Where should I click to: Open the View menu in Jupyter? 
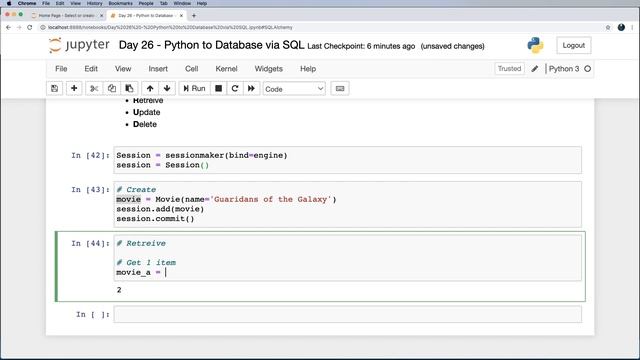pyautogui.click(x=122, y=69)
